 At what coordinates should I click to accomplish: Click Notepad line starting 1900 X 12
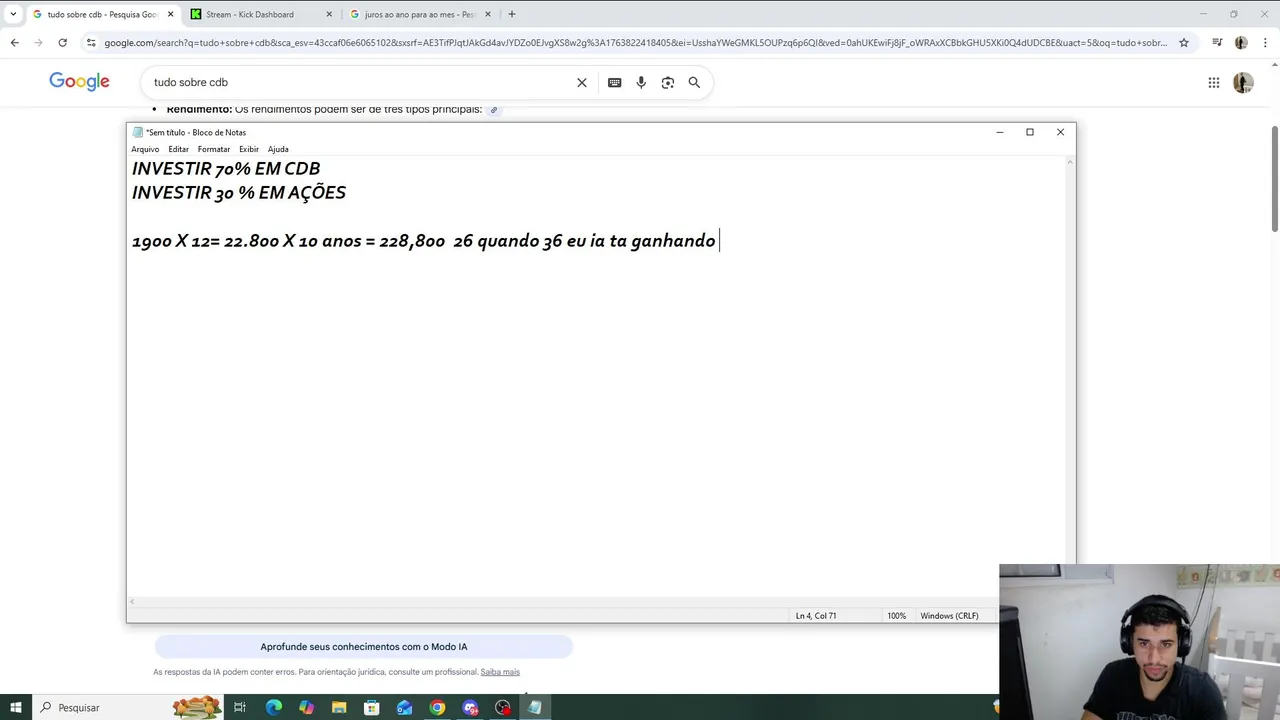tap(424, 241)
